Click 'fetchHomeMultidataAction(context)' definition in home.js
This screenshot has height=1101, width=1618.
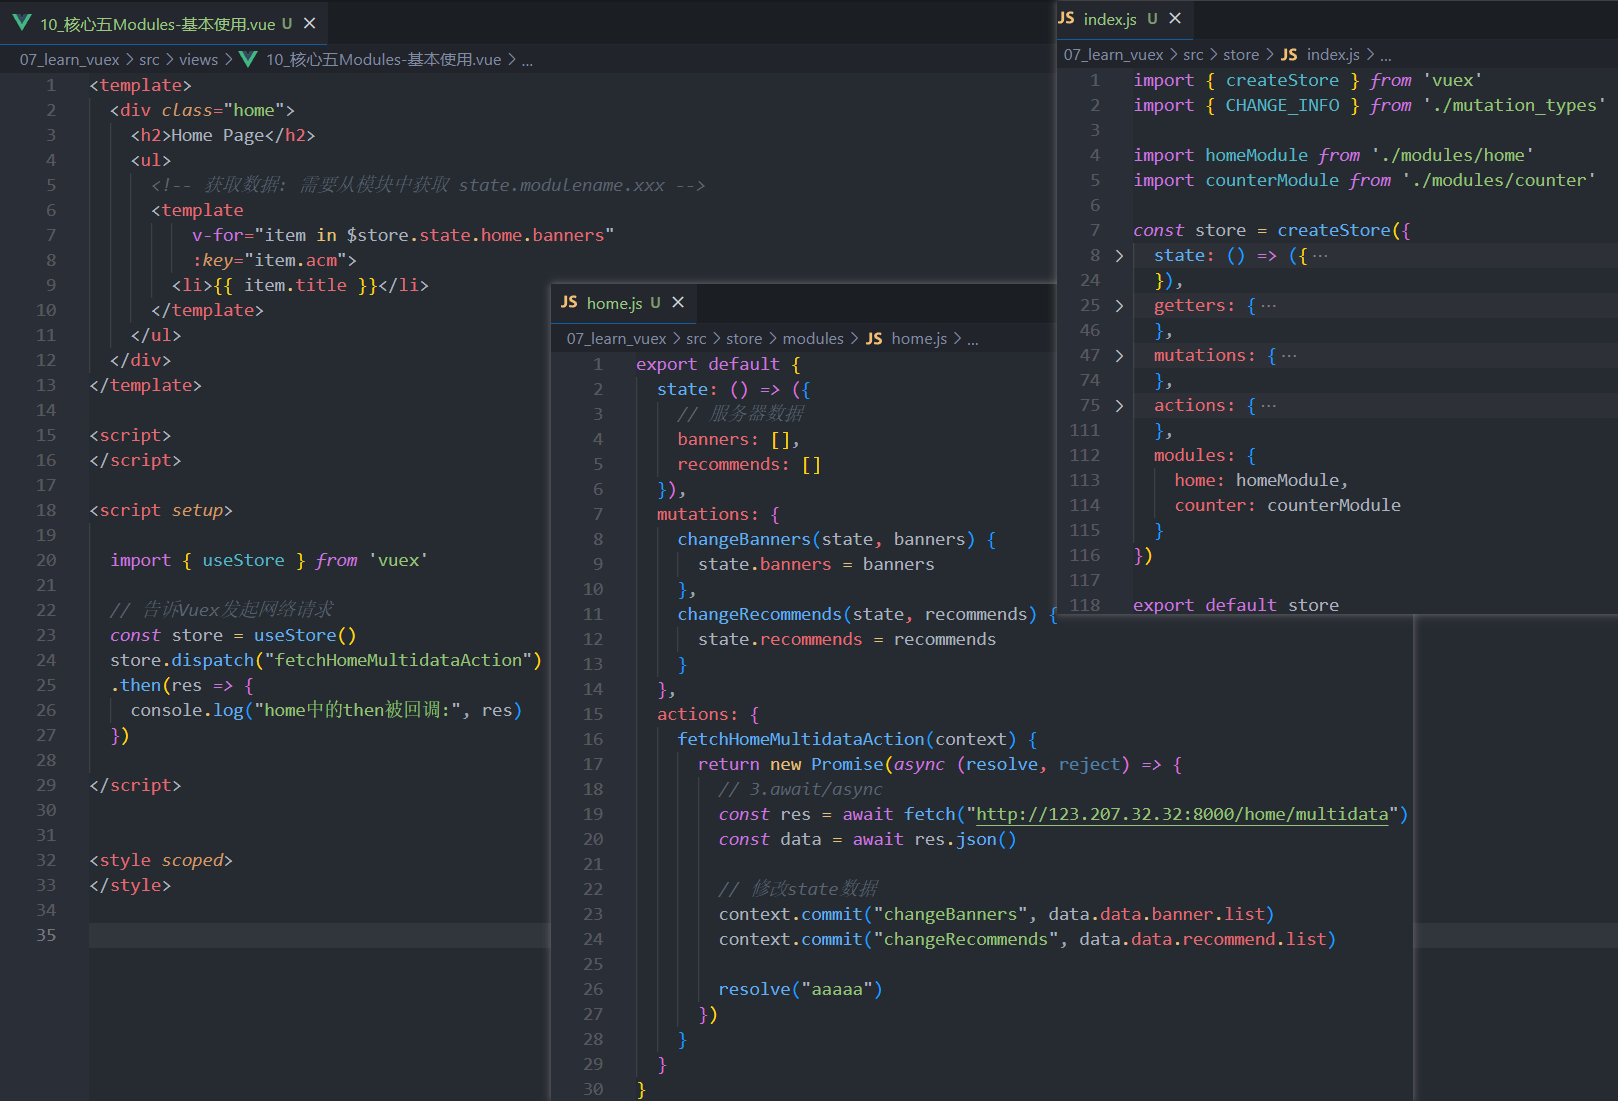[x=846, y=739]
